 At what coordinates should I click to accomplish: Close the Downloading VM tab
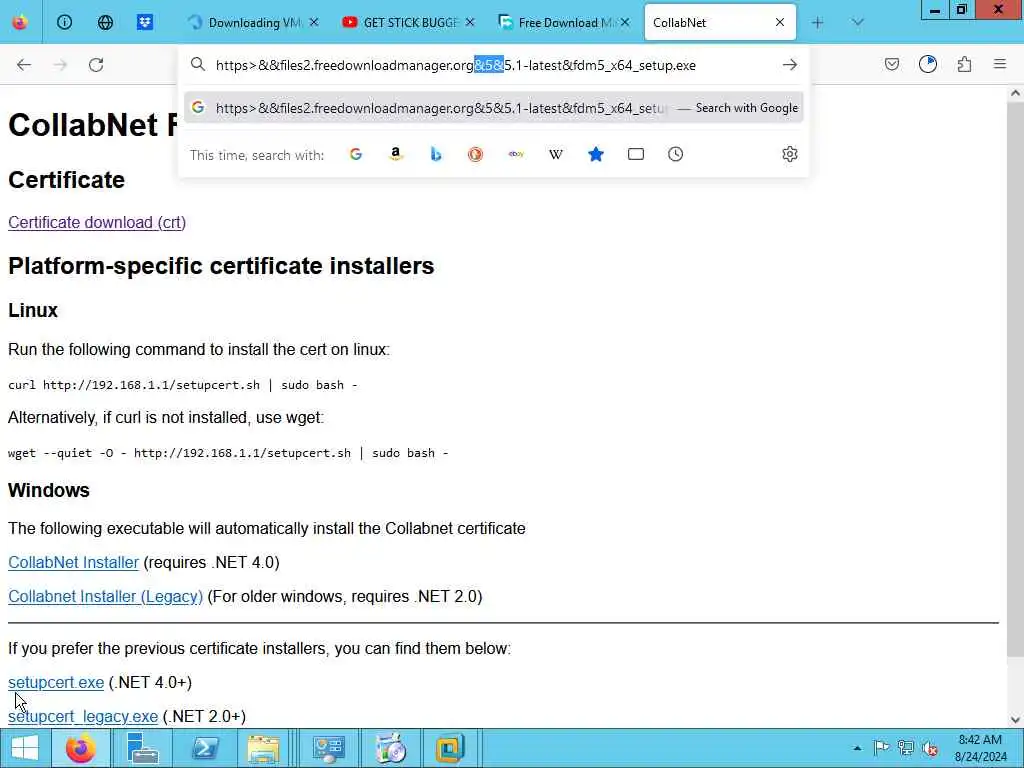coord(314,22)
